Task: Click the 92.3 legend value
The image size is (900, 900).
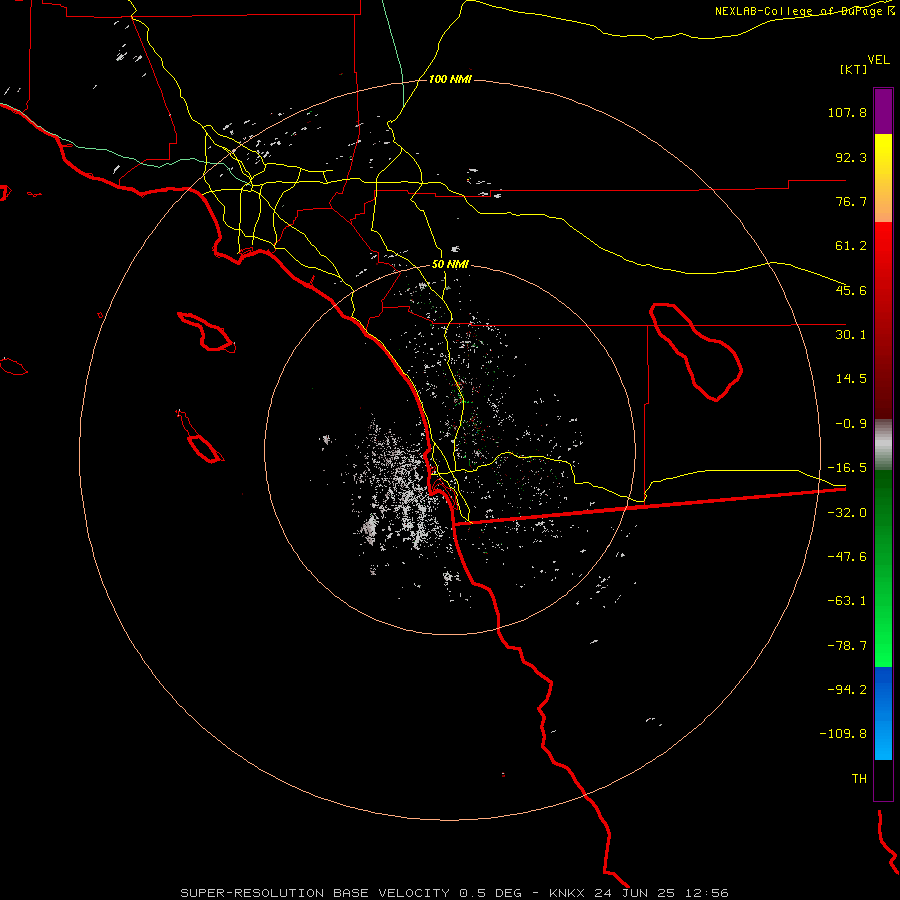Action: pos(851,157)
